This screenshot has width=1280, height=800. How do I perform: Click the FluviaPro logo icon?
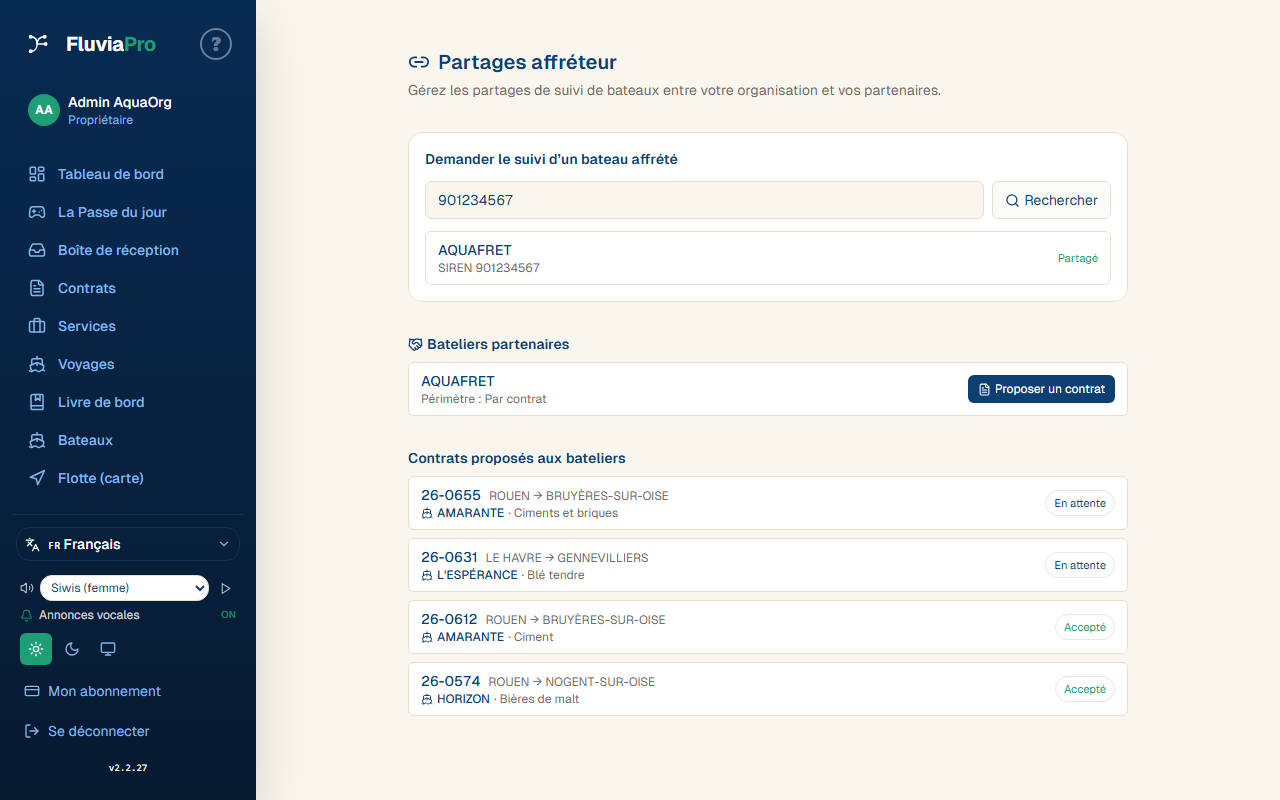[37, 43]
